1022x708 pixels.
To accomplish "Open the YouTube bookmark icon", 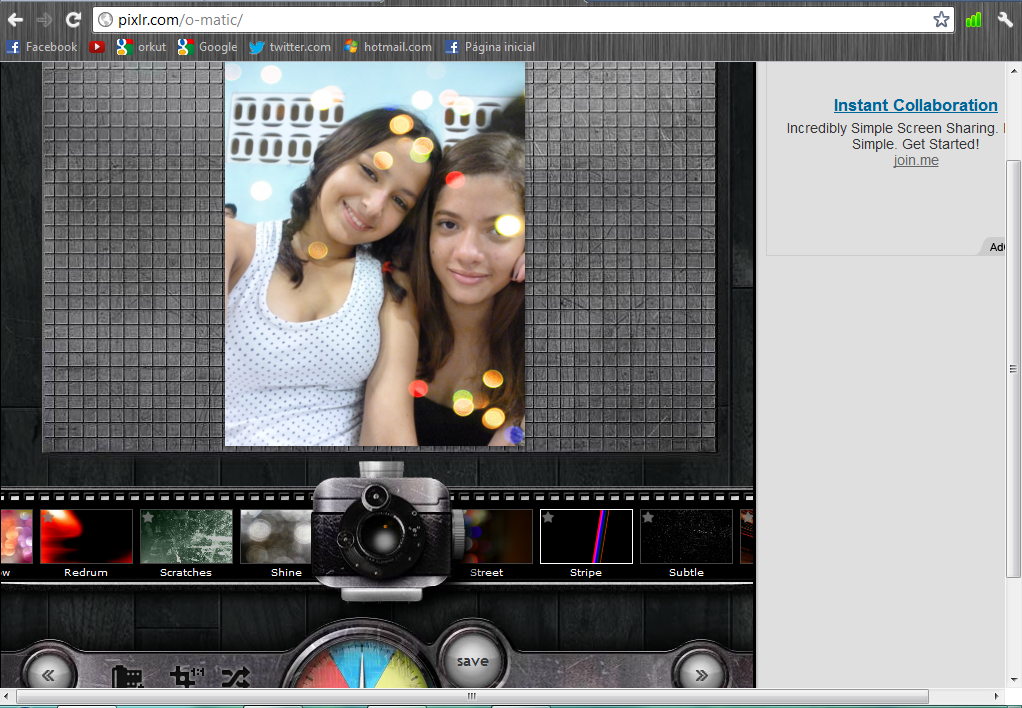I will (97, 47).
